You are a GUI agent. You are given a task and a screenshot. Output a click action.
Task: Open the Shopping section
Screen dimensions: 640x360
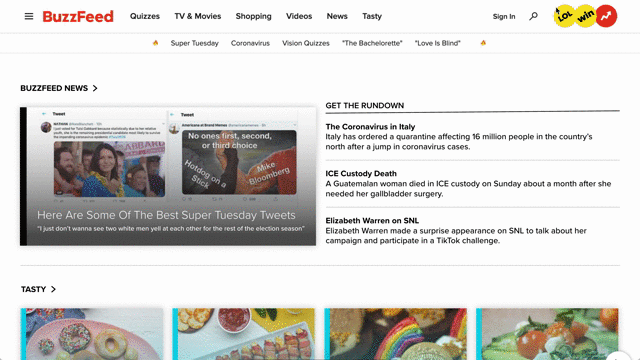coord(253,16)
